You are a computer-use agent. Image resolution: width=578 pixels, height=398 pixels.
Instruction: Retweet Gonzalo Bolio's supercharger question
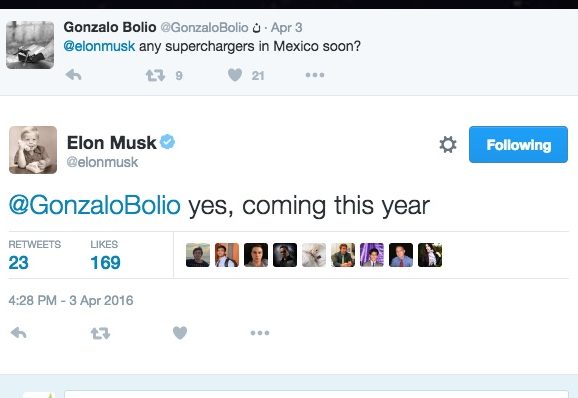155,76
